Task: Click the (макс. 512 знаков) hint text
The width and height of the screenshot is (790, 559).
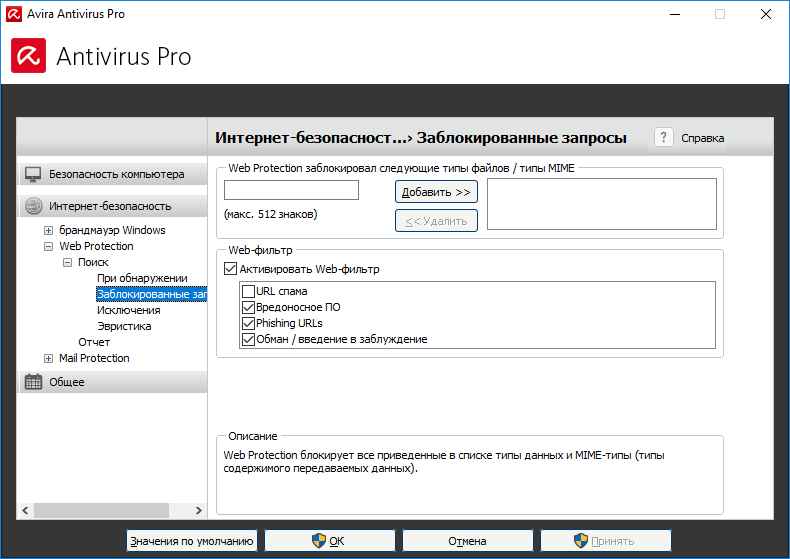Action: (x=271, y=214)
